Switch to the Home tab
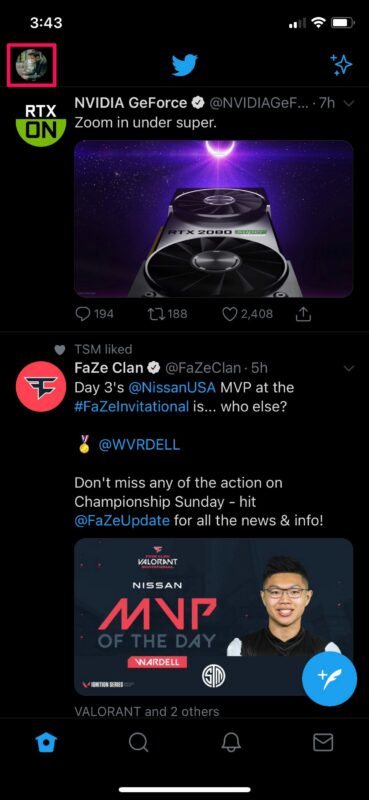Viewport: 369px width, 800px height. (46, 742)
